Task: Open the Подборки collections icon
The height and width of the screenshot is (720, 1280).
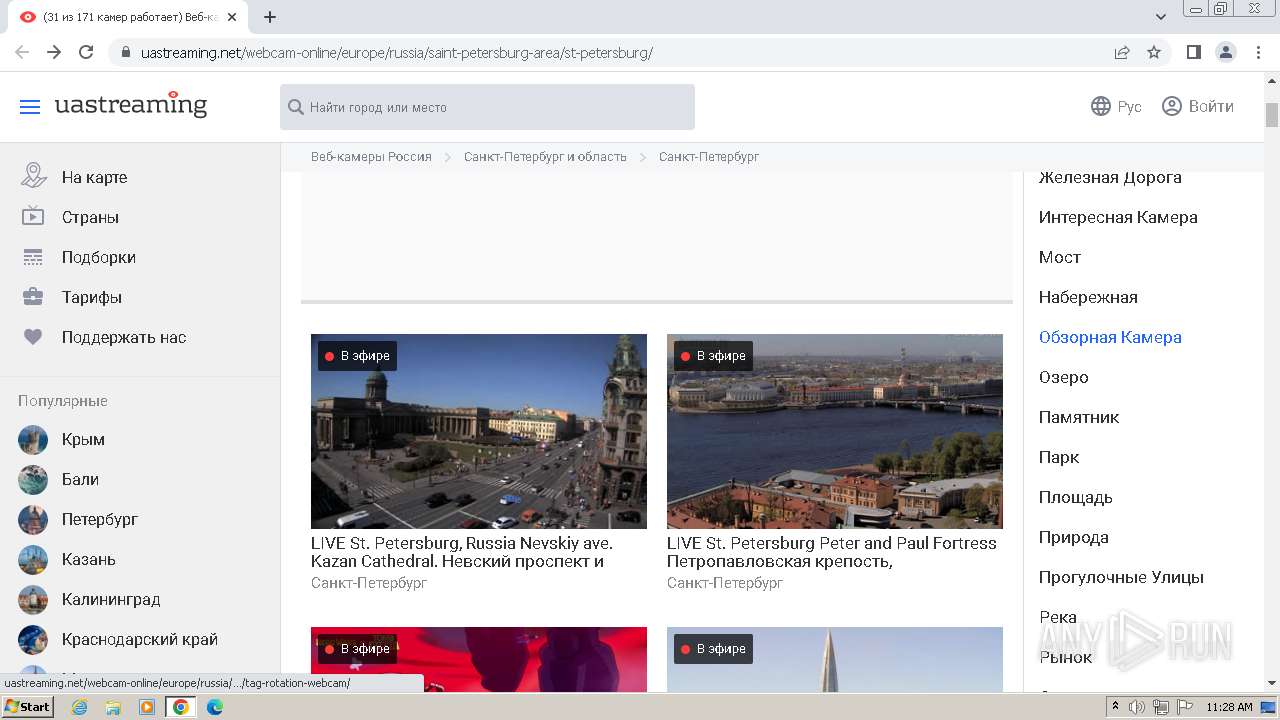Action: tap(33, 257)
